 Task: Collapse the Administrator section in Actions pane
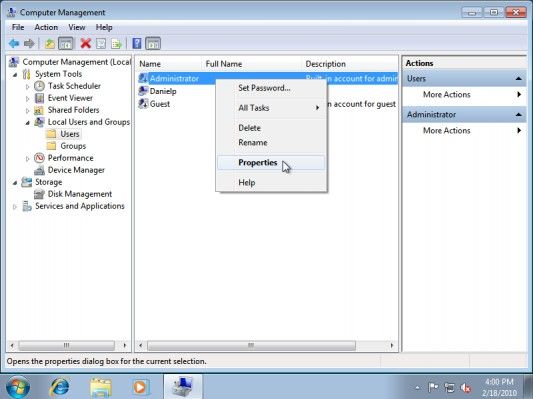coord(519,115)
